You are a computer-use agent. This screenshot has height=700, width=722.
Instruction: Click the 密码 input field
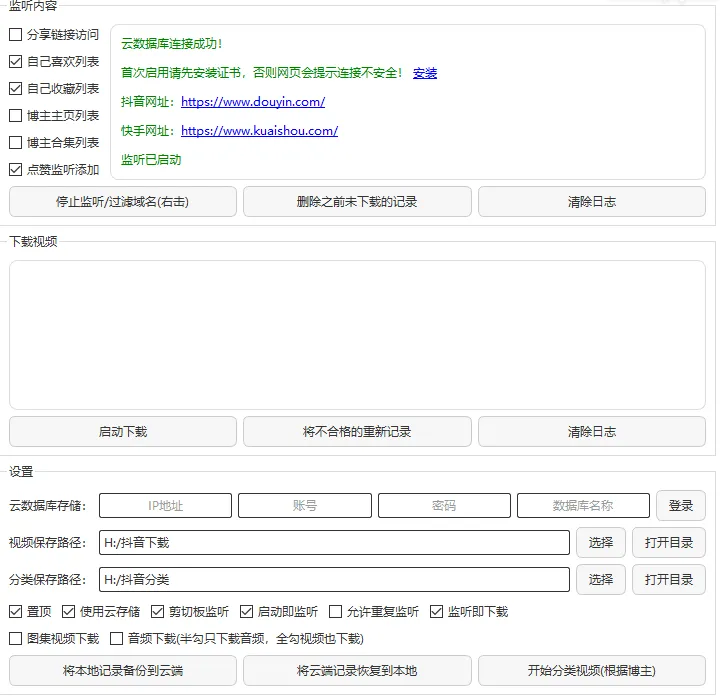pyautogui.click(x=444, y=506)
